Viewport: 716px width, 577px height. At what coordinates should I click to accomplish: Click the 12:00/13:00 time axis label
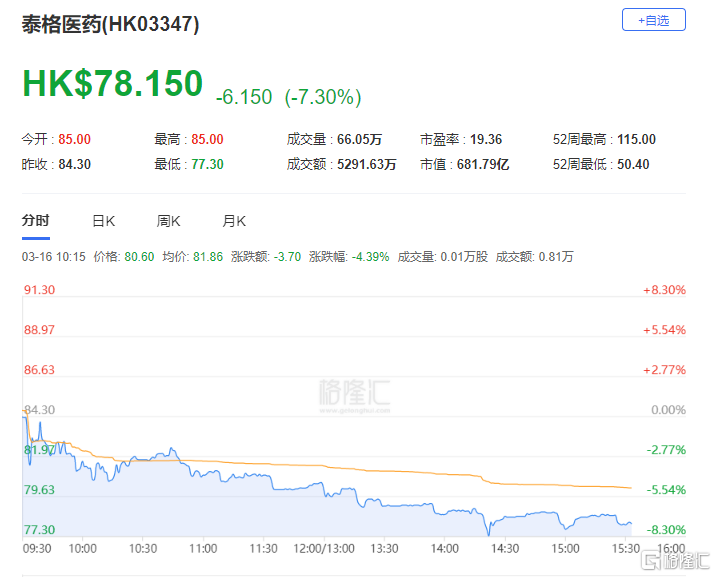point(324,548)
